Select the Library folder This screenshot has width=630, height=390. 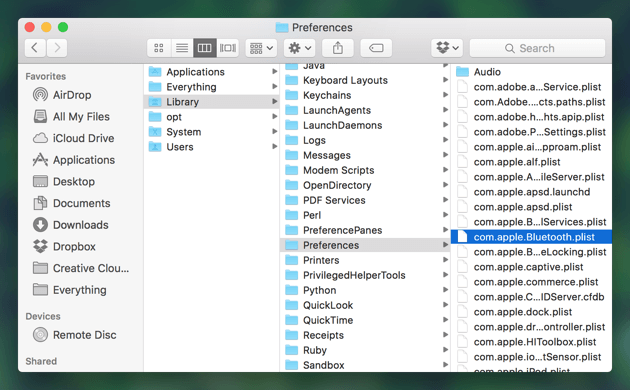click(211, 102)
